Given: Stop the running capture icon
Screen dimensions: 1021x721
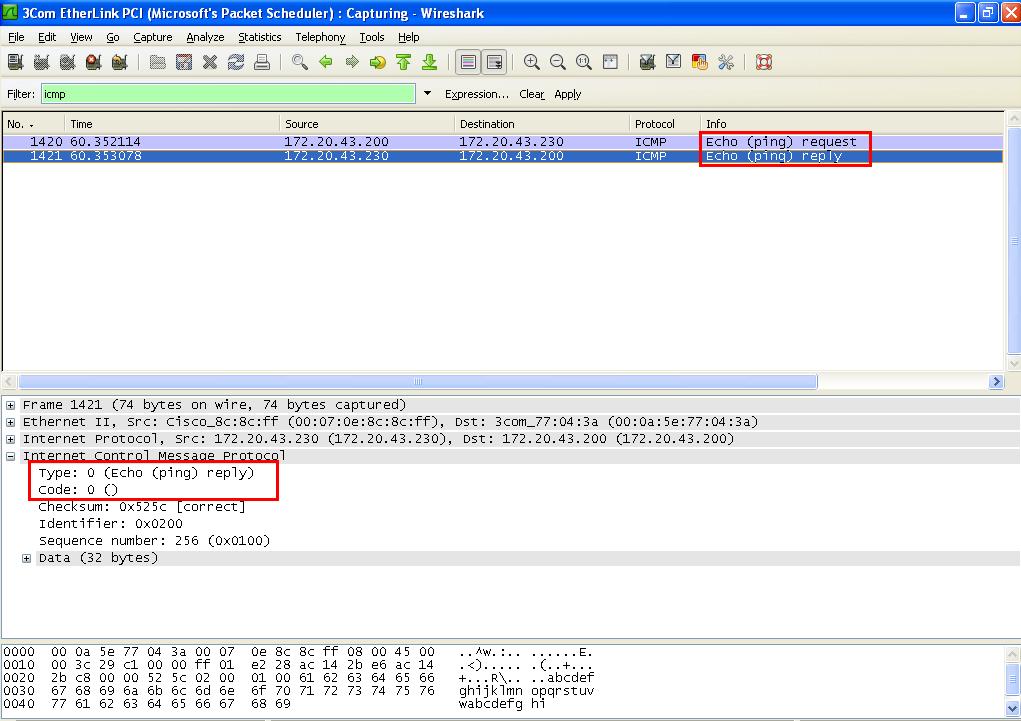Looking at the screenshot, I should tap(94, 62).
